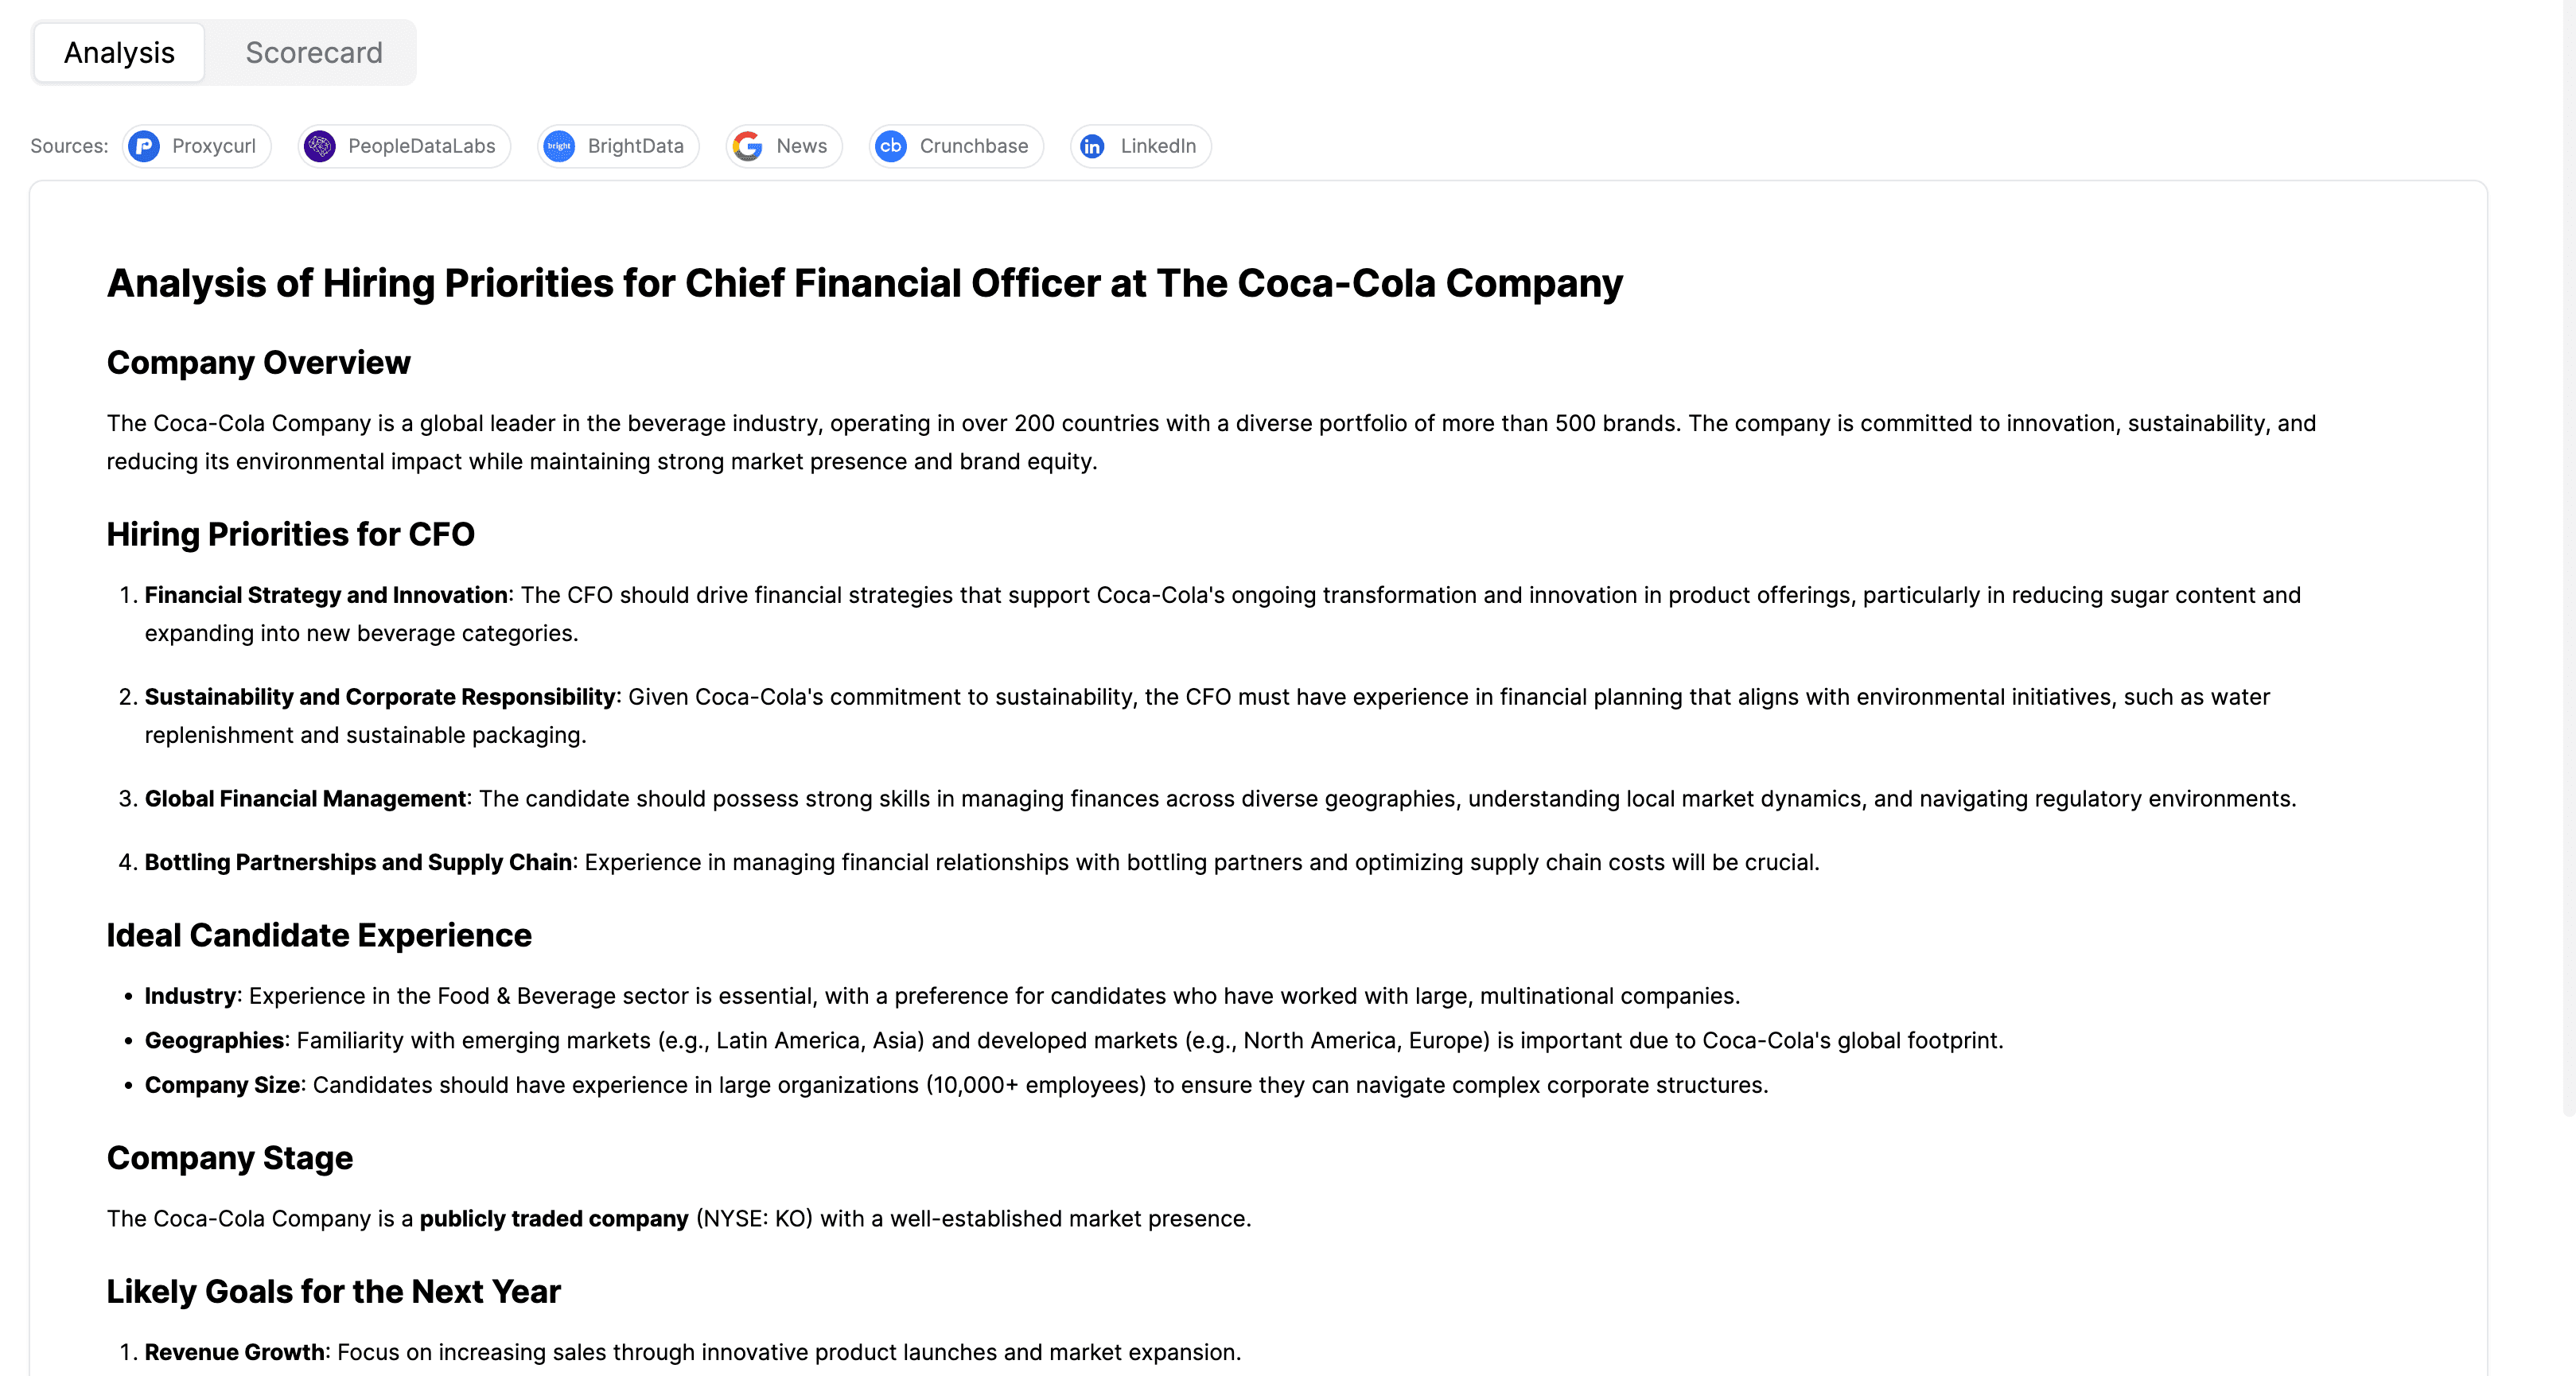Click the Proxycurl source icon
2576x1376 pixels.
[x=145, y=147]
